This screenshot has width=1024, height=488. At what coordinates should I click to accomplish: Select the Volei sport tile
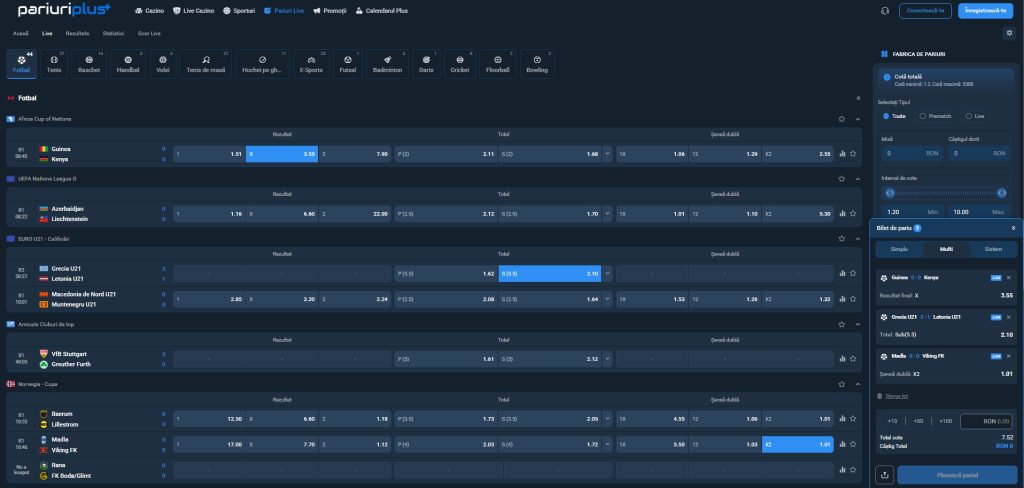coord(163,64)
